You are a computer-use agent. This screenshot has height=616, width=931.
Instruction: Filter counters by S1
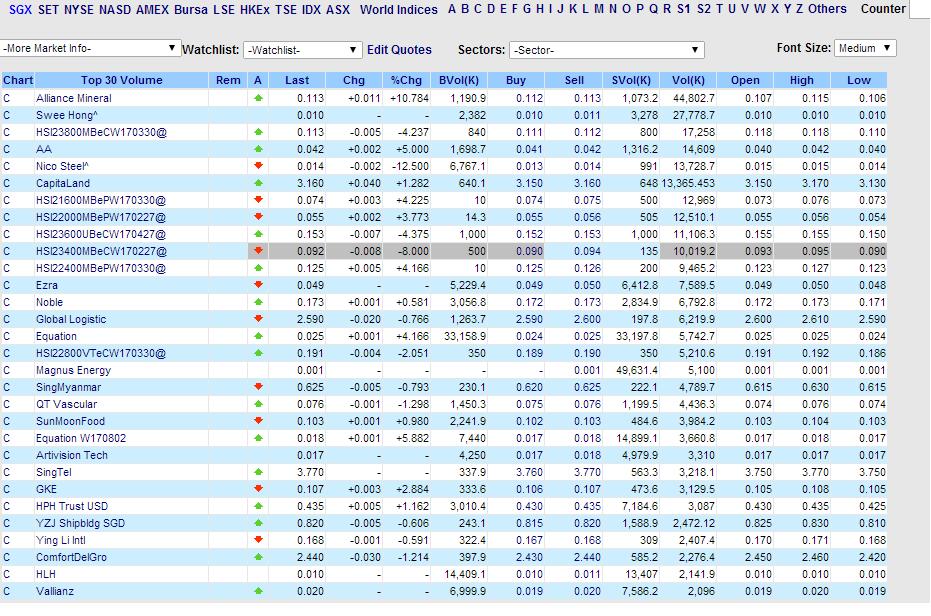684,9
